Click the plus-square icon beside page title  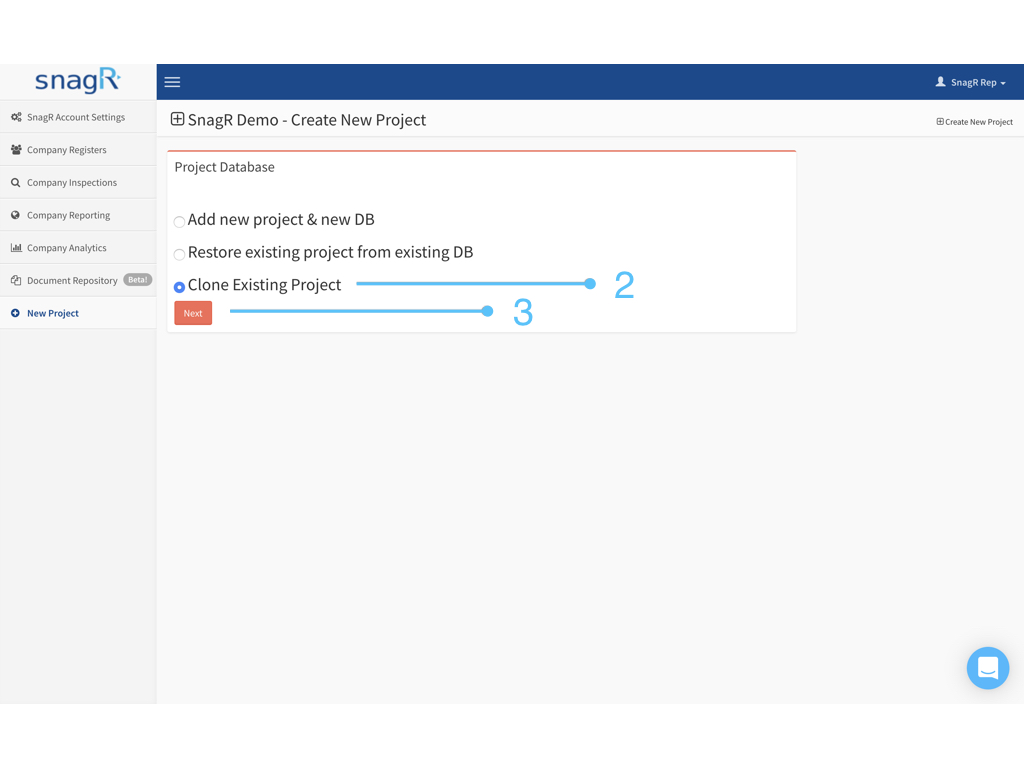(177, 119)
